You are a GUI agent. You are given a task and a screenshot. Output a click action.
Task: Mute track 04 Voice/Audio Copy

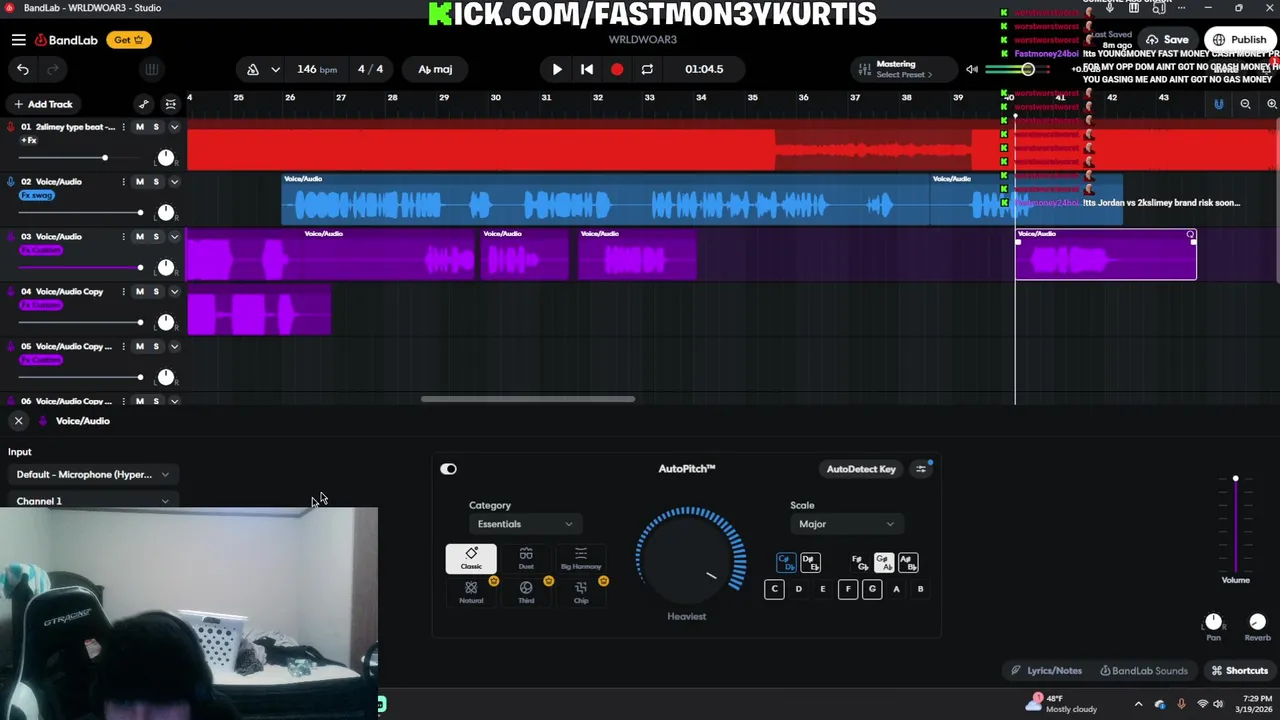(x=139, y=292)
